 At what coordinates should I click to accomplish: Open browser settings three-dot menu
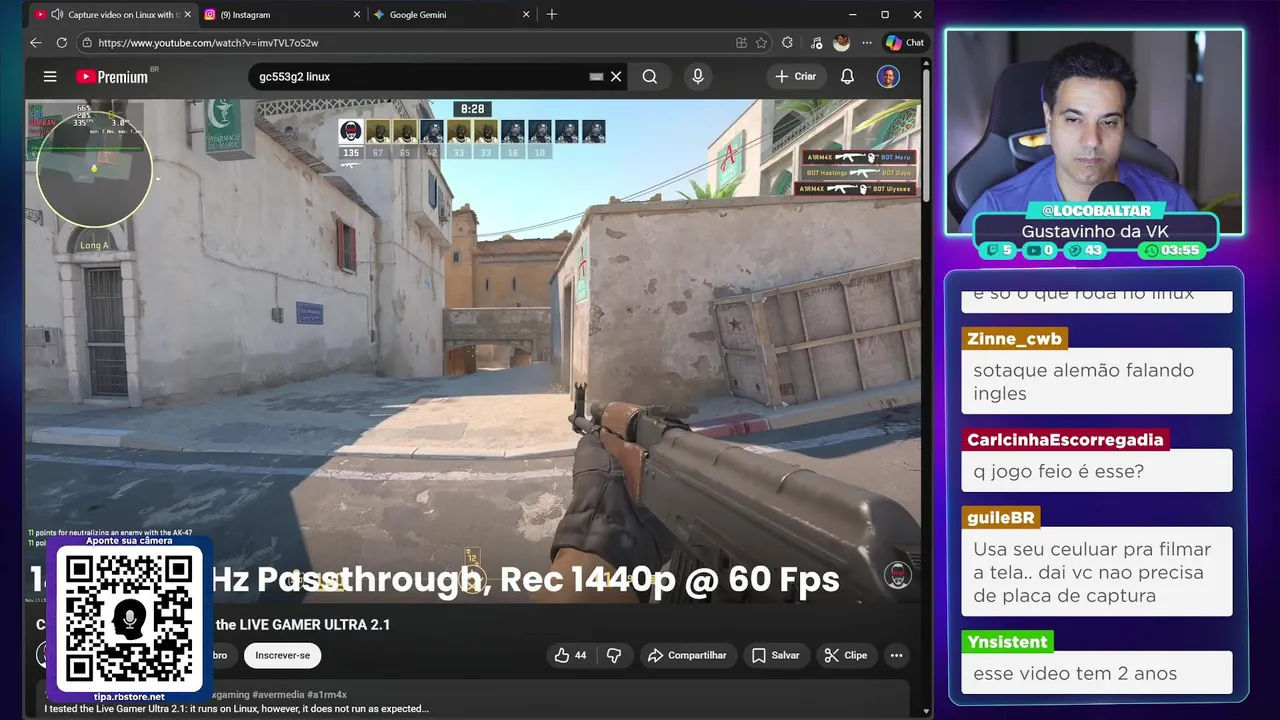tap(867, 43)
